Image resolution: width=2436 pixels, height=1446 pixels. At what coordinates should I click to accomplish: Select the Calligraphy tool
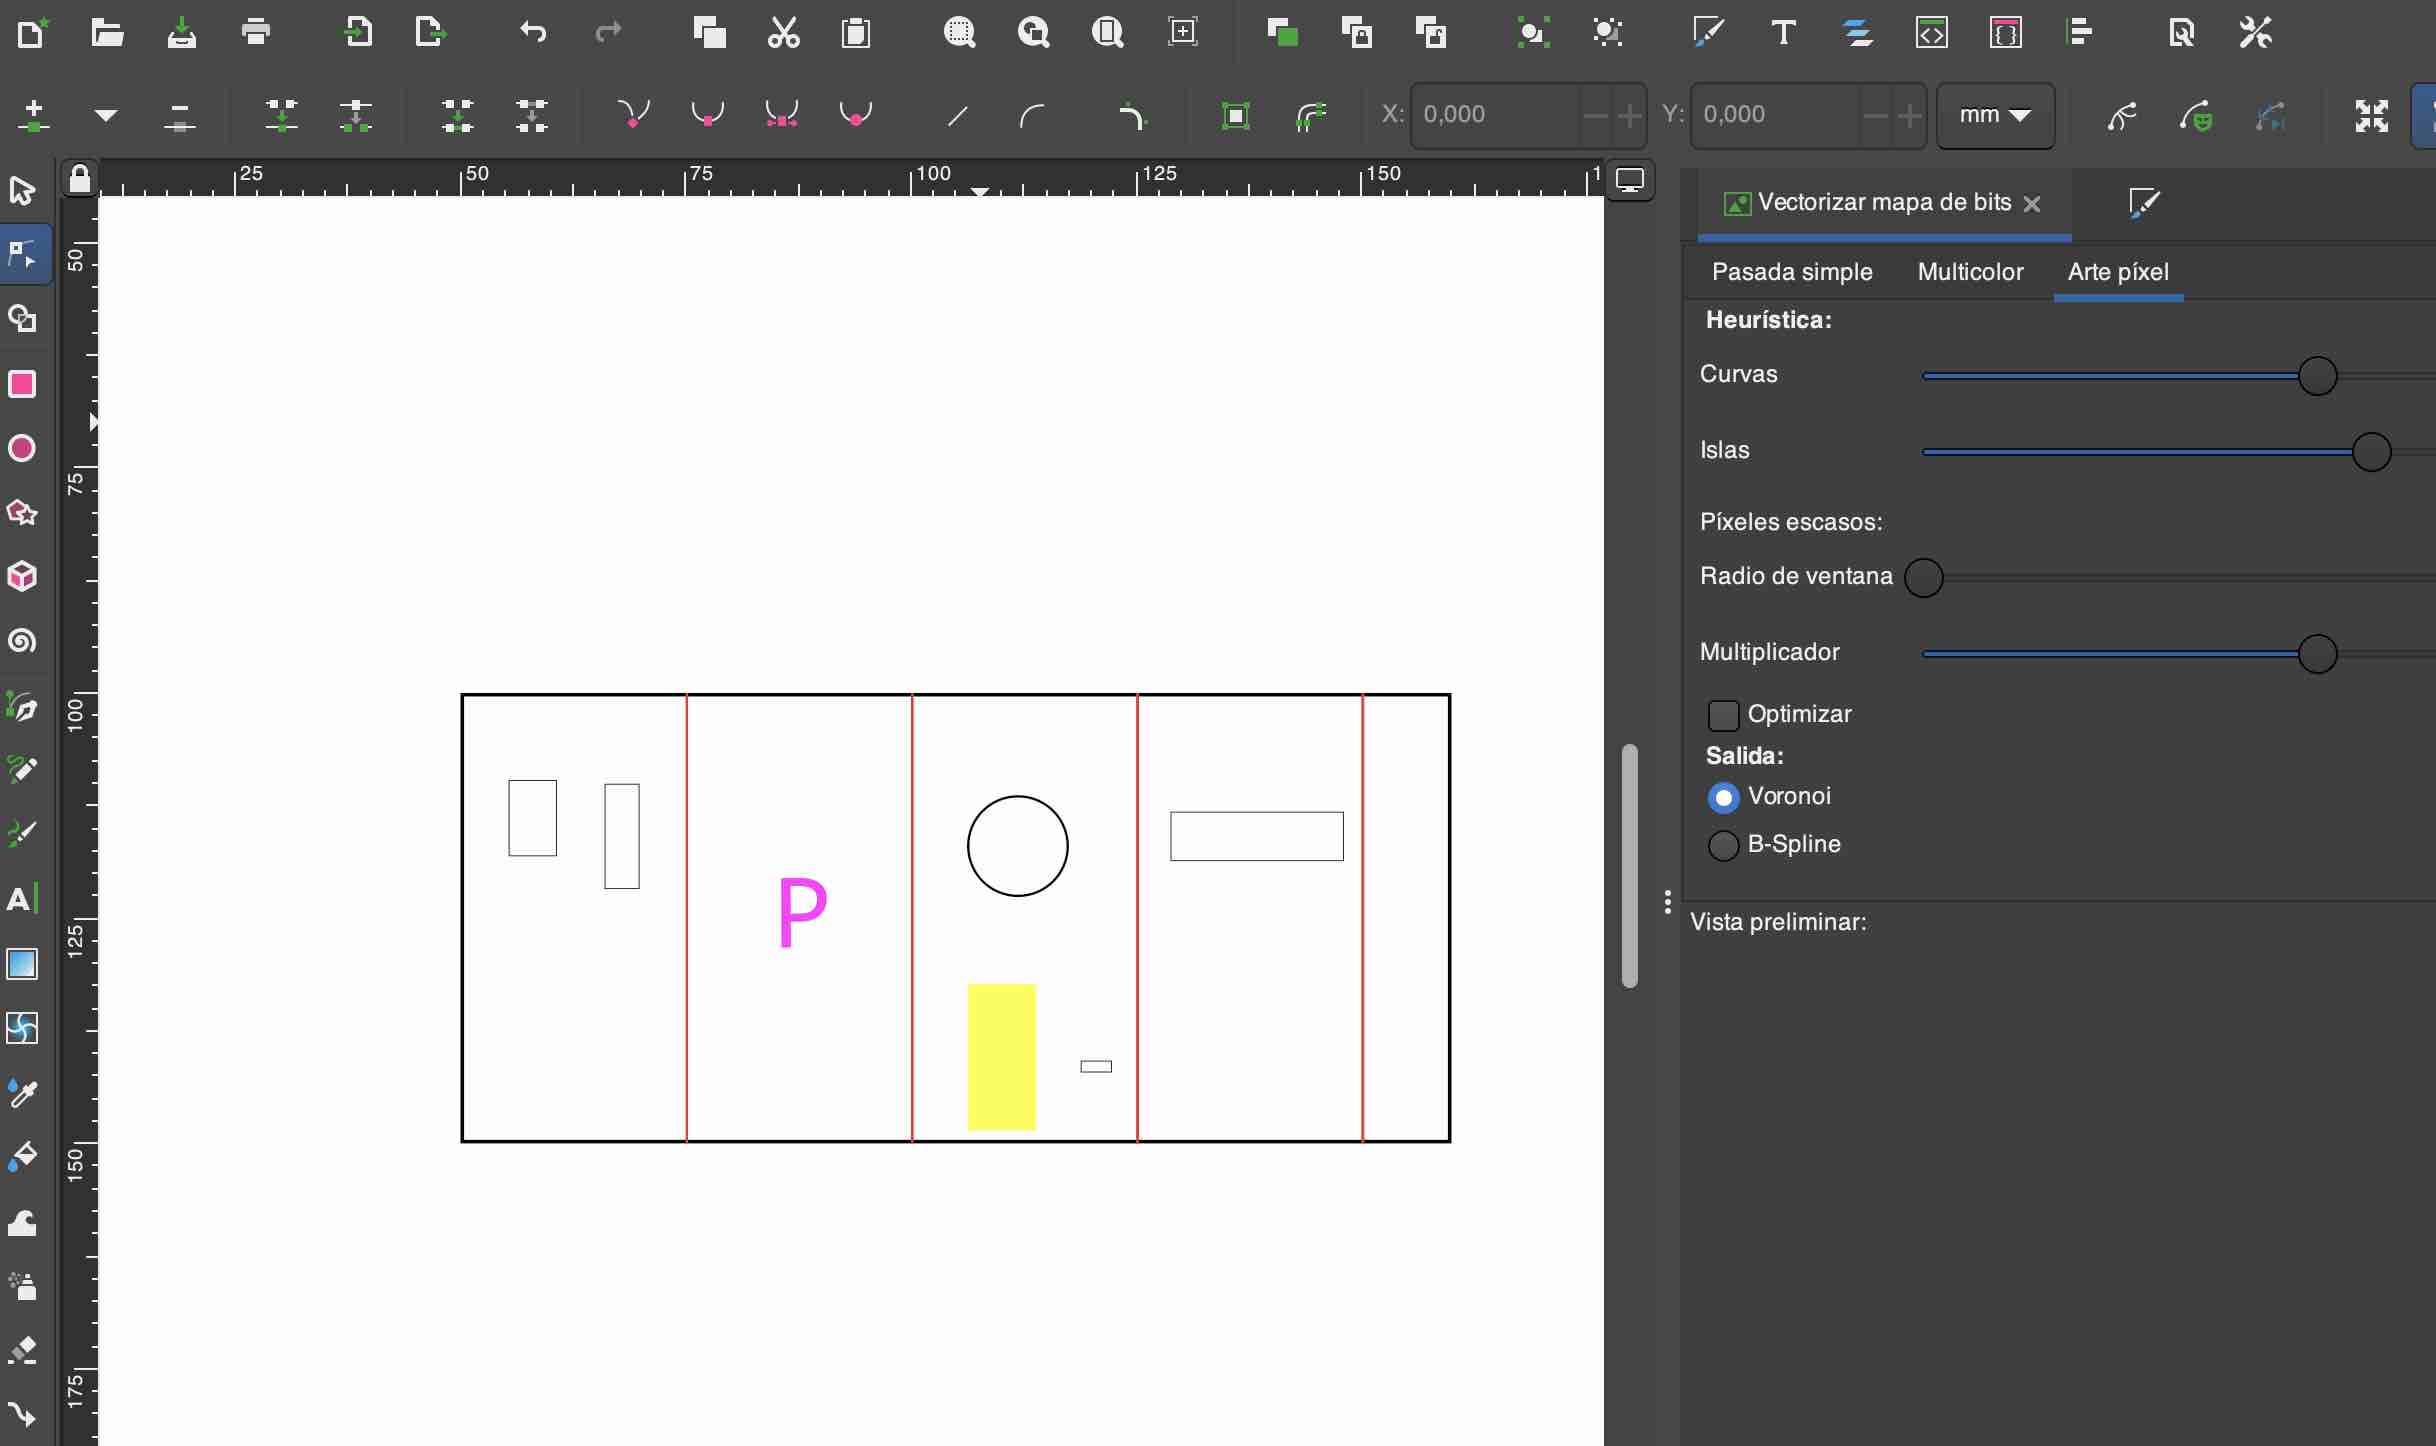pyautogui.click(x=22, y=834)
